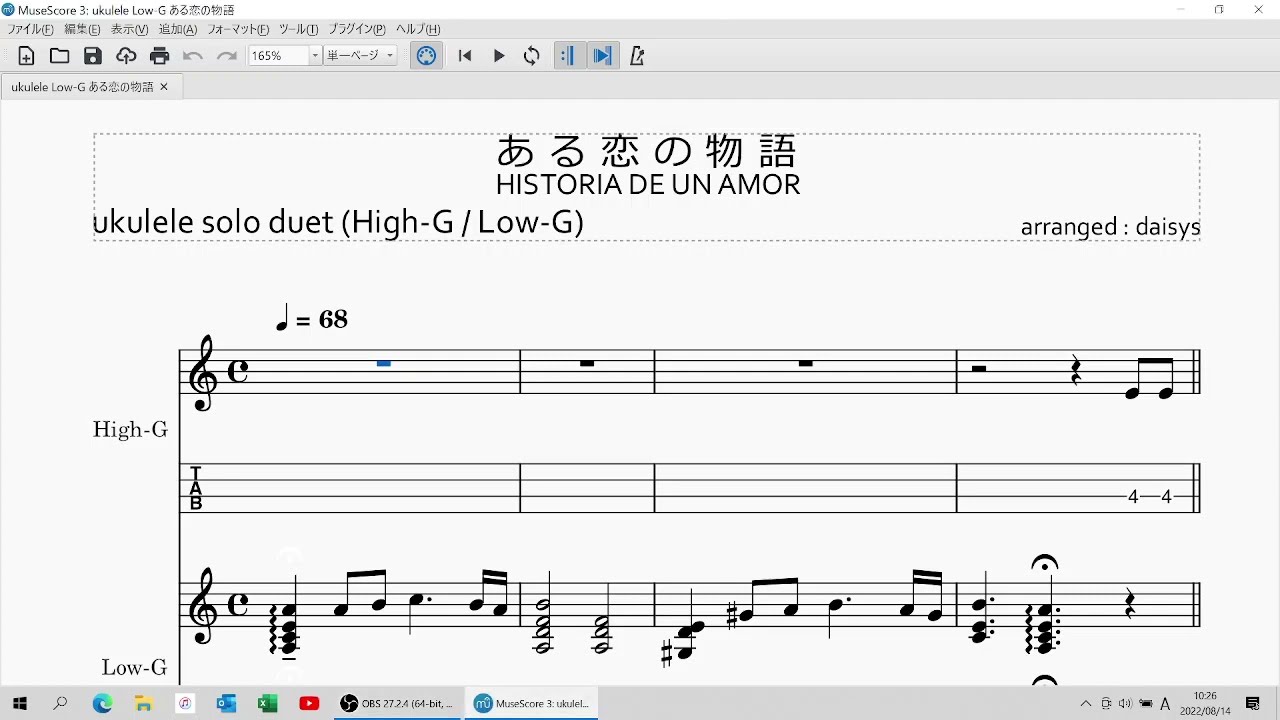
Task: Open Windows Start menu
Action: pos(19,704)
